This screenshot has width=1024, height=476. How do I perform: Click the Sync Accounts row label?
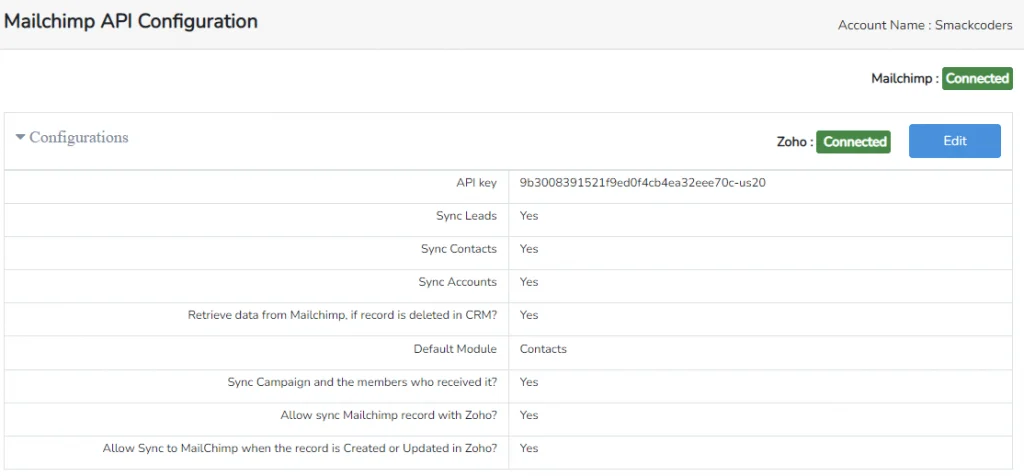pos(457,282)
